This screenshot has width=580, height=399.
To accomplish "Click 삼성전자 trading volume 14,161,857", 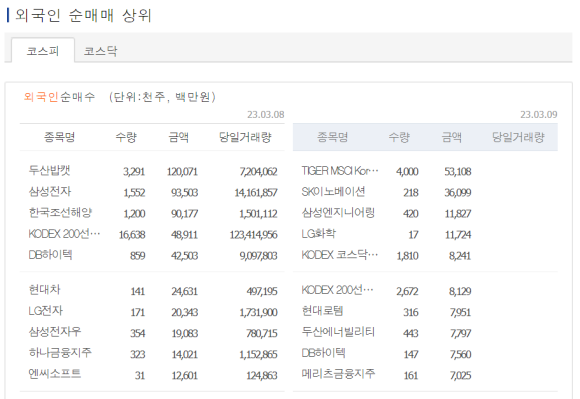I will [256, 193].
